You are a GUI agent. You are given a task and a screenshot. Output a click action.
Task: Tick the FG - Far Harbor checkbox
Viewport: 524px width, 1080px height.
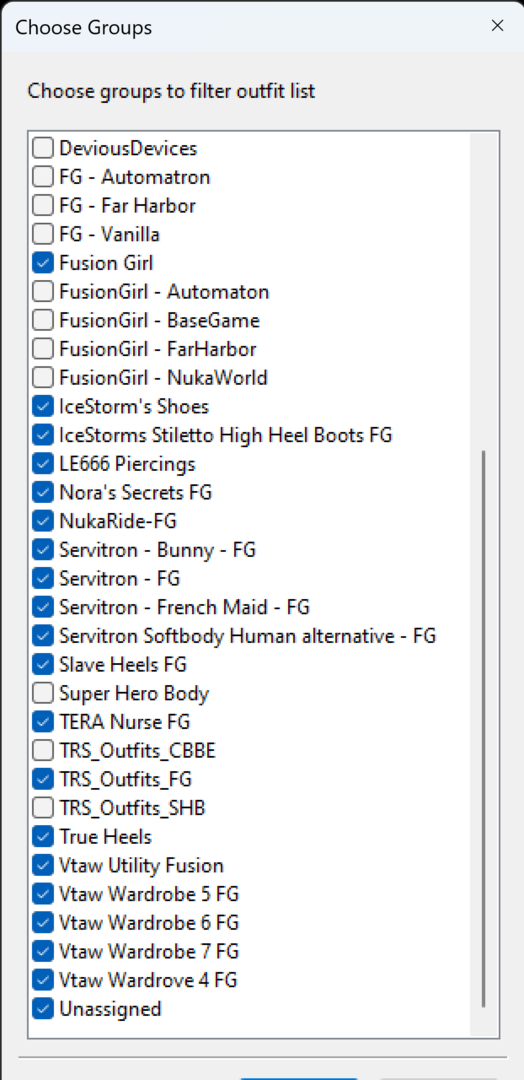point(43,205)
